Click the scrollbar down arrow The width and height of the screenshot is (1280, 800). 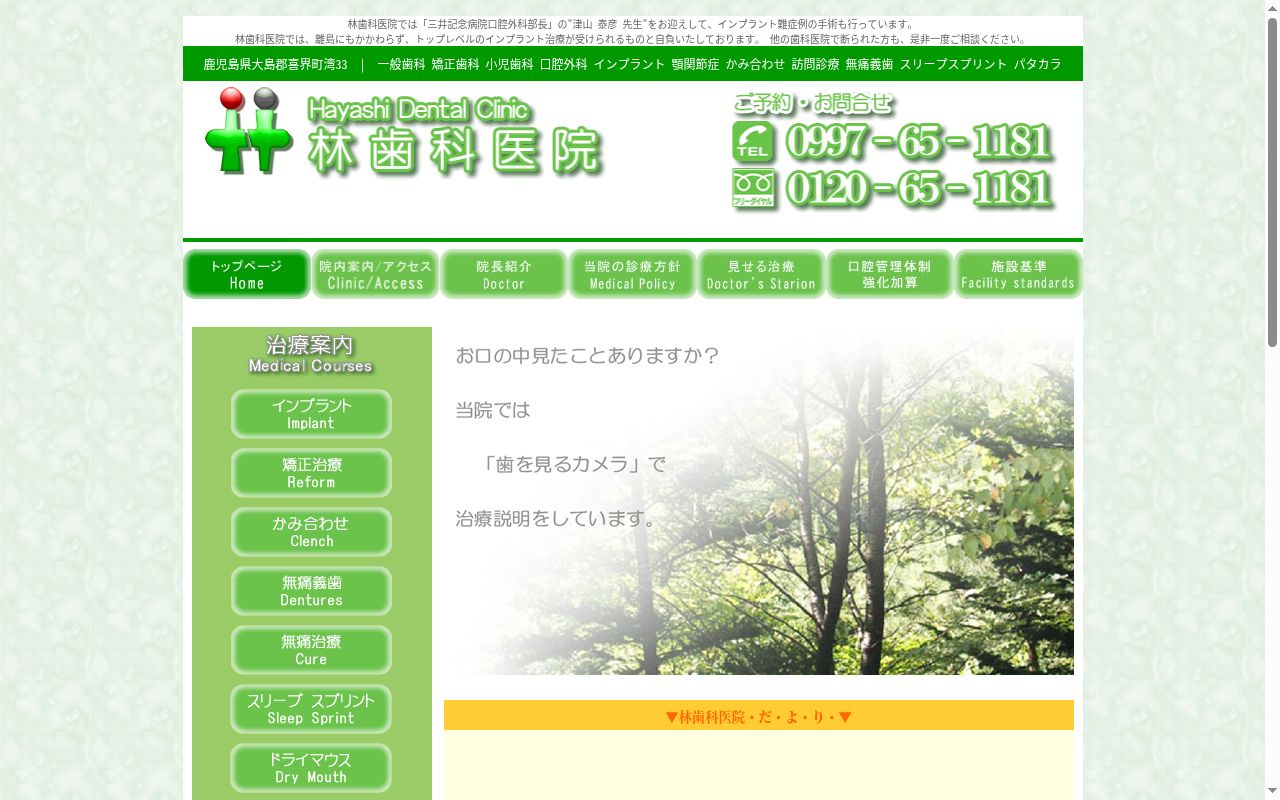[x=1272, y=792]
